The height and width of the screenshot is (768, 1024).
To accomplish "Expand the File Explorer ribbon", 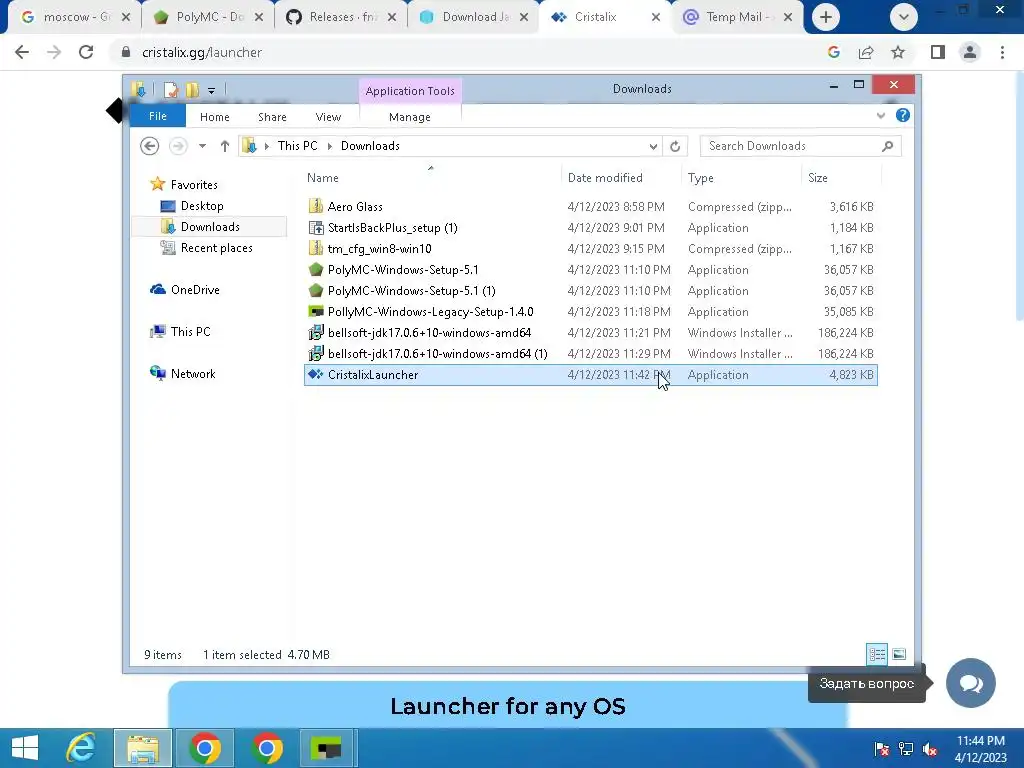I will coord(880,116).
